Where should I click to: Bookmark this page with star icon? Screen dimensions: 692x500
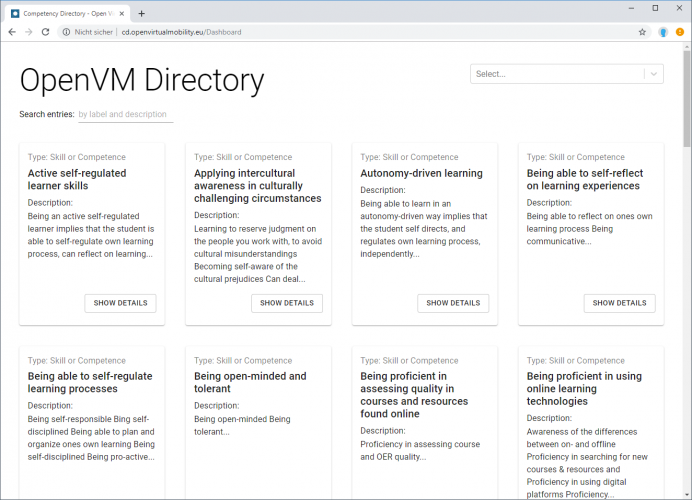(642, 32)
